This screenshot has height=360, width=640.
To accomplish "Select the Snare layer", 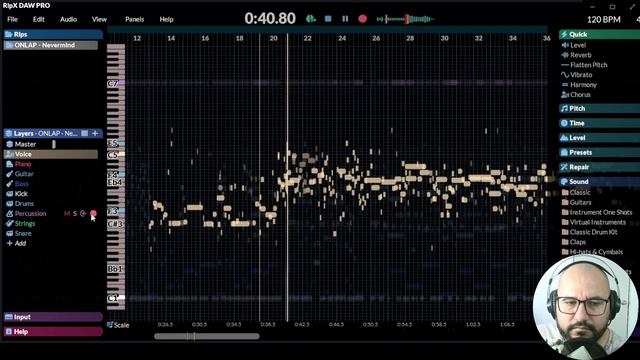I will [x=23, y=233].
